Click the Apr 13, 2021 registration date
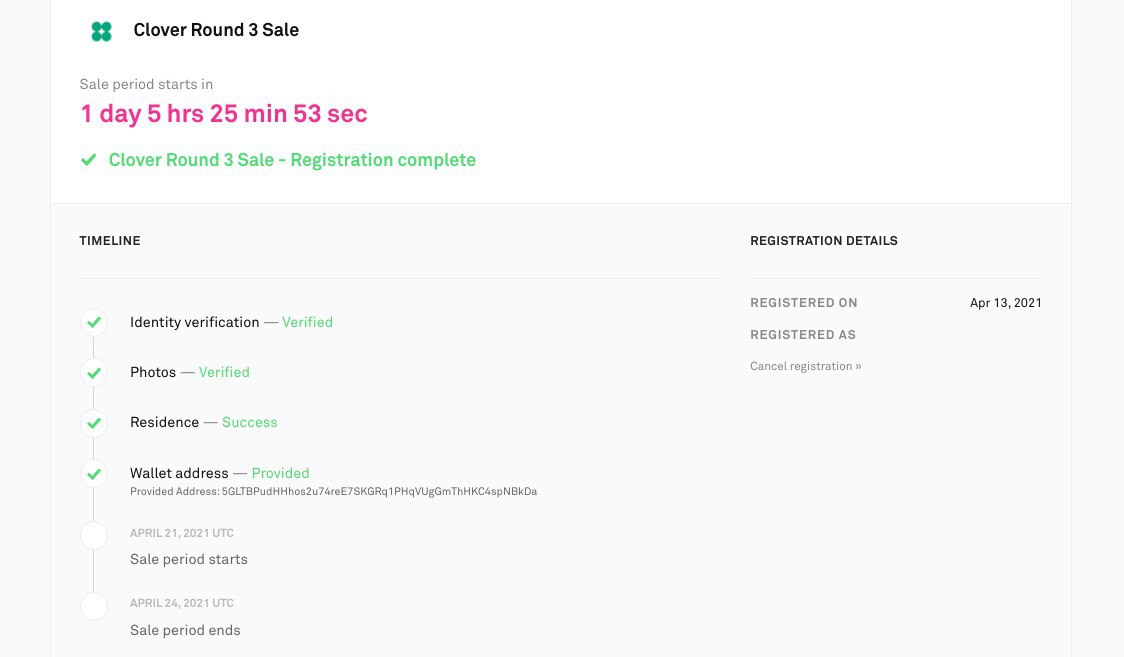This screenshot has height=657, width=1124. [1005, 303]
